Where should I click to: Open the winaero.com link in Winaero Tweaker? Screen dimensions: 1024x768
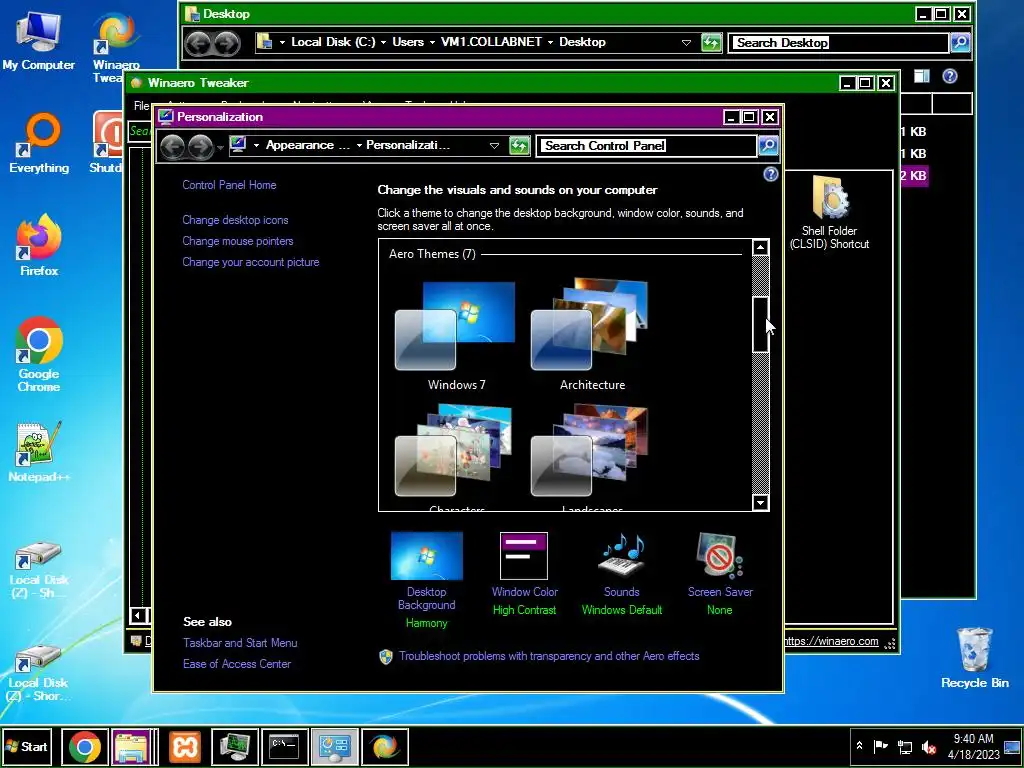click(x=831, y=641)
